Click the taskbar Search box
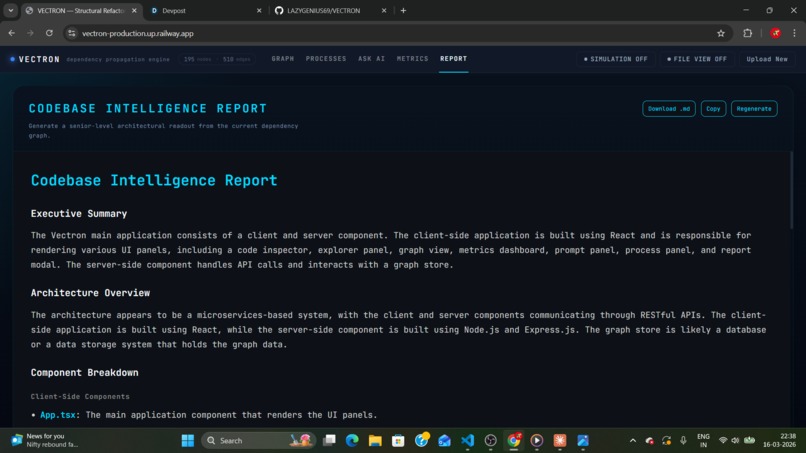806x453 pixels. pyautogui.click(x=259, y=441)
